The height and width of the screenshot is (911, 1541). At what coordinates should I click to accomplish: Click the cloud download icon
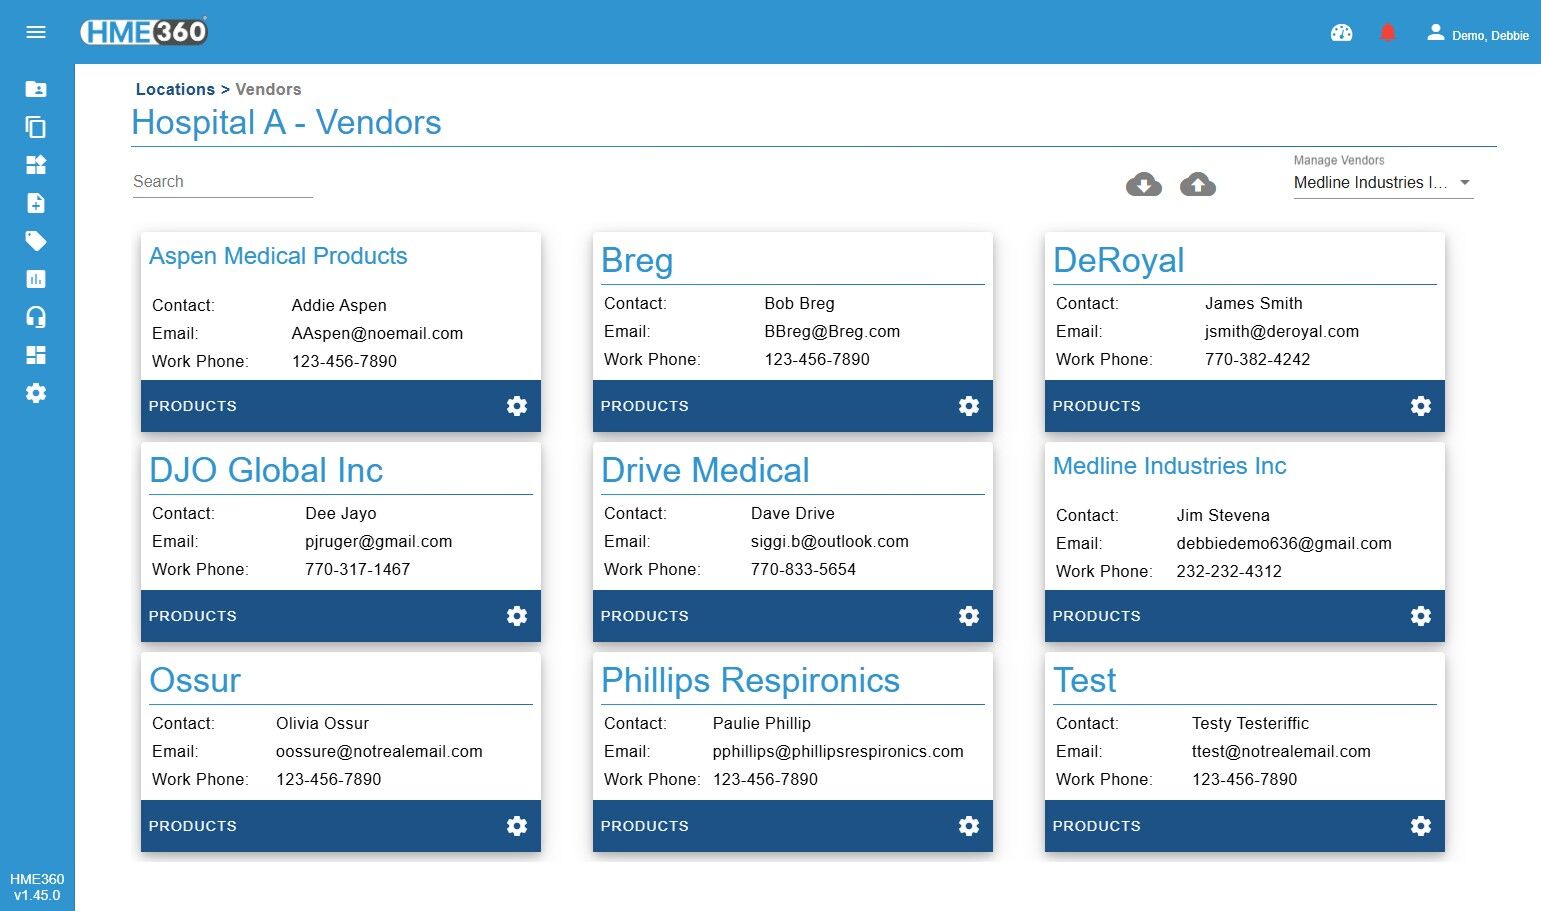pos(1144,184)
